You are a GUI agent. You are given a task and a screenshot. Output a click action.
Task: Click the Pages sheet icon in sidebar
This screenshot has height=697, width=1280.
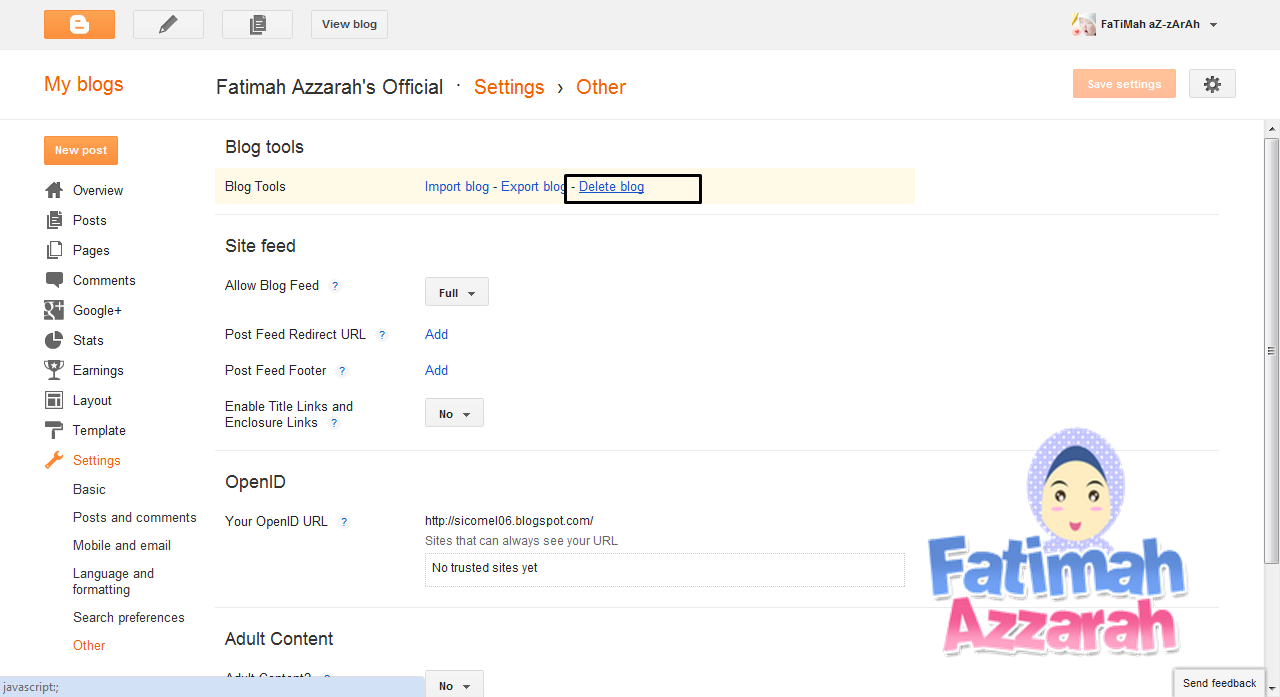(x=54, y=250)
